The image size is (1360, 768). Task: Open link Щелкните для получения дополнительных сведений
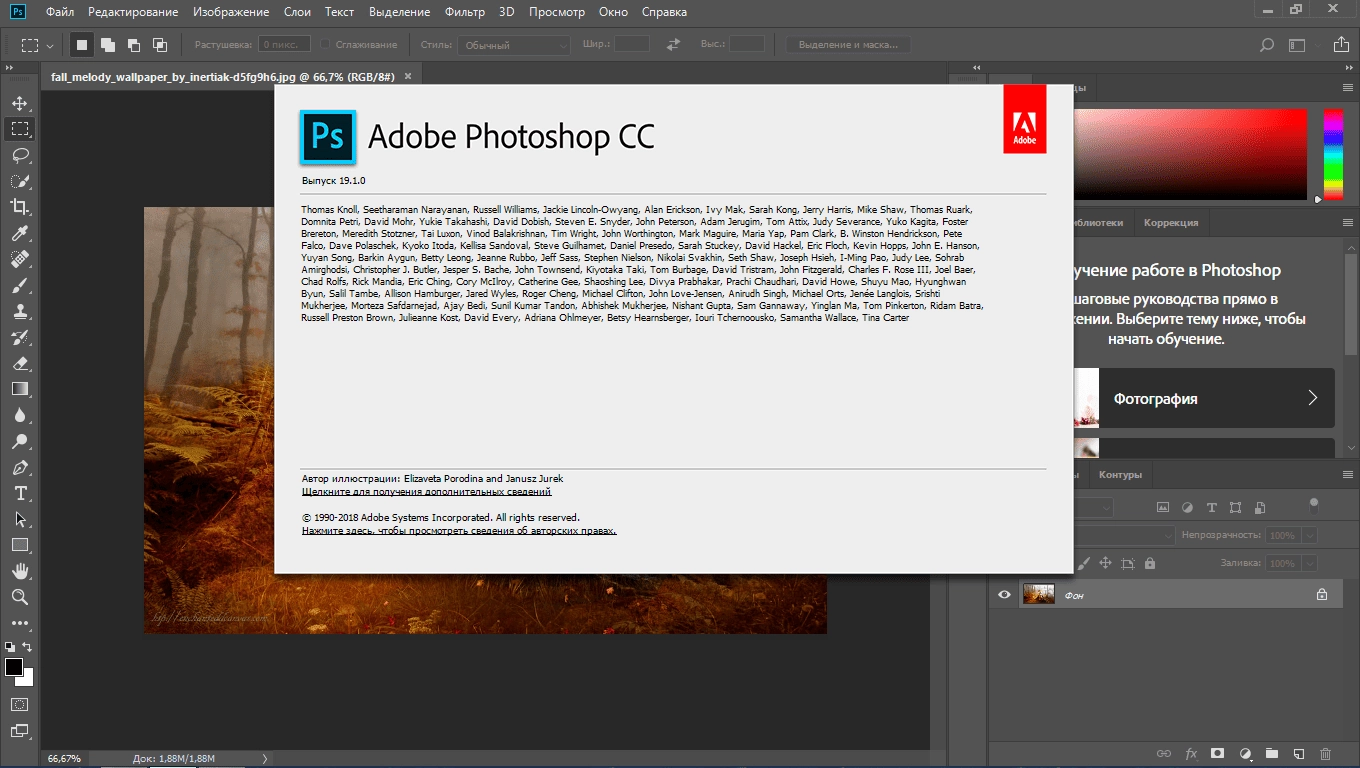[426, 492]
